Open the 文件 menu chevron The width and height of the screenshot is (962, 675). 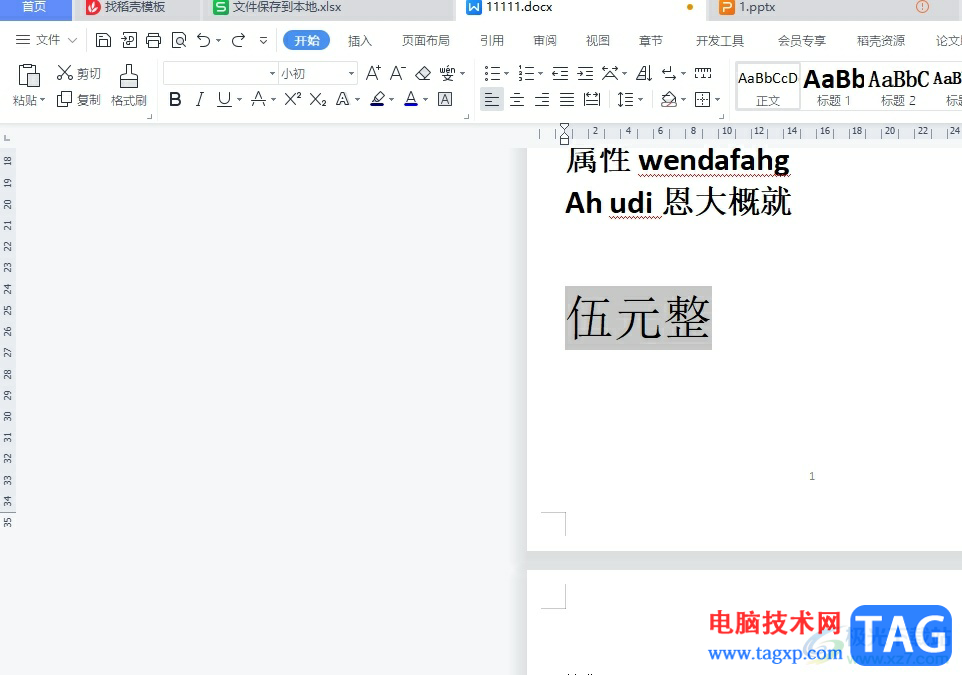point(72,40)
